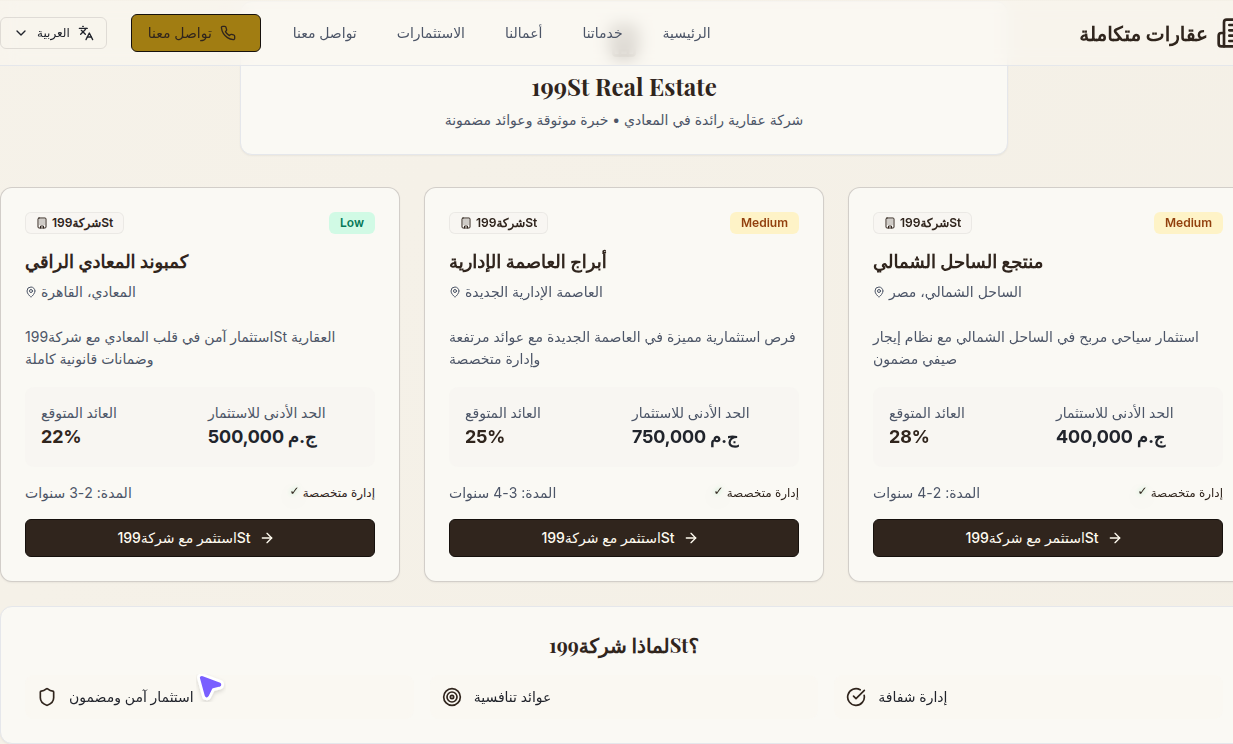Open the العربية language dropdown
The width and height of the screenshot is (1233, 744).
pos(60,33)
